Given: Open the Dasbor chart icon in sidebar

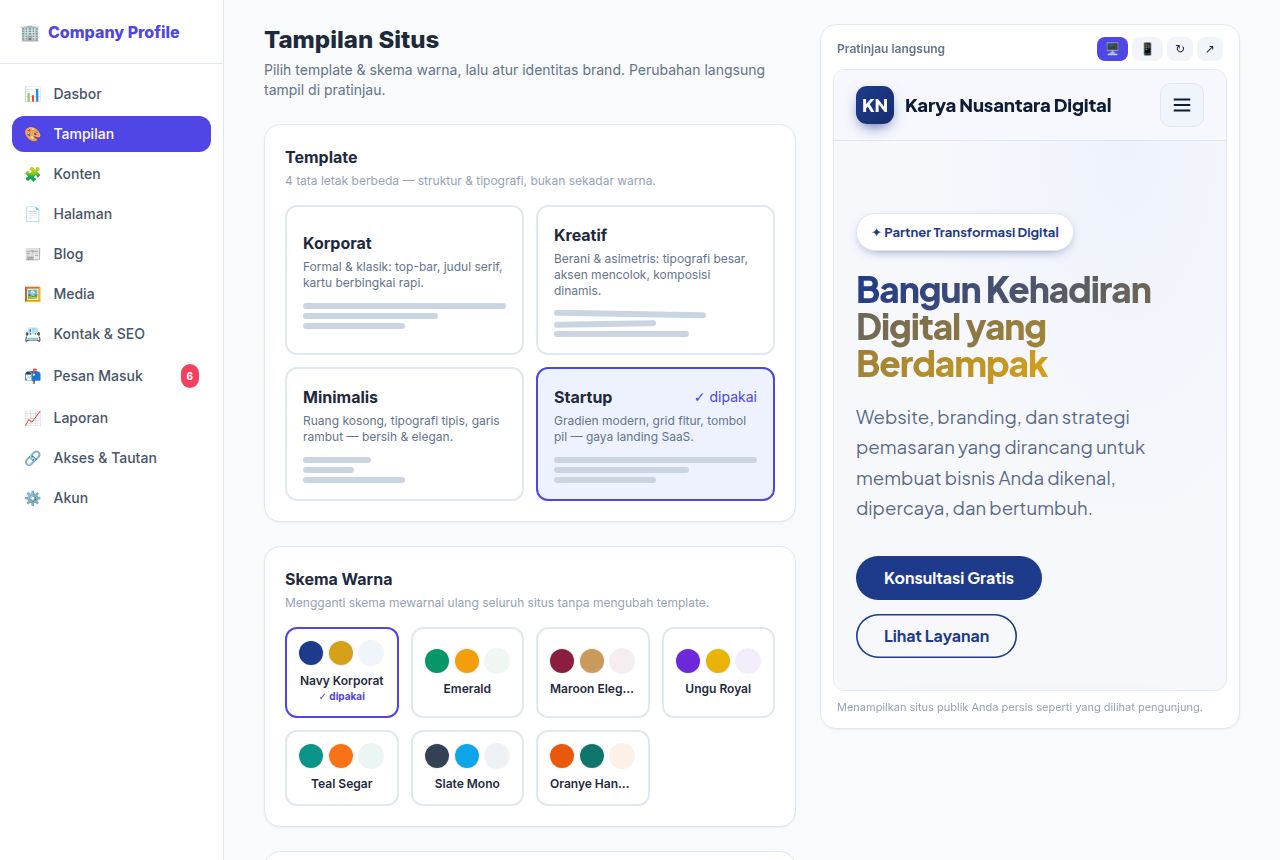Looking at the screenshot, I should [32, 94].
